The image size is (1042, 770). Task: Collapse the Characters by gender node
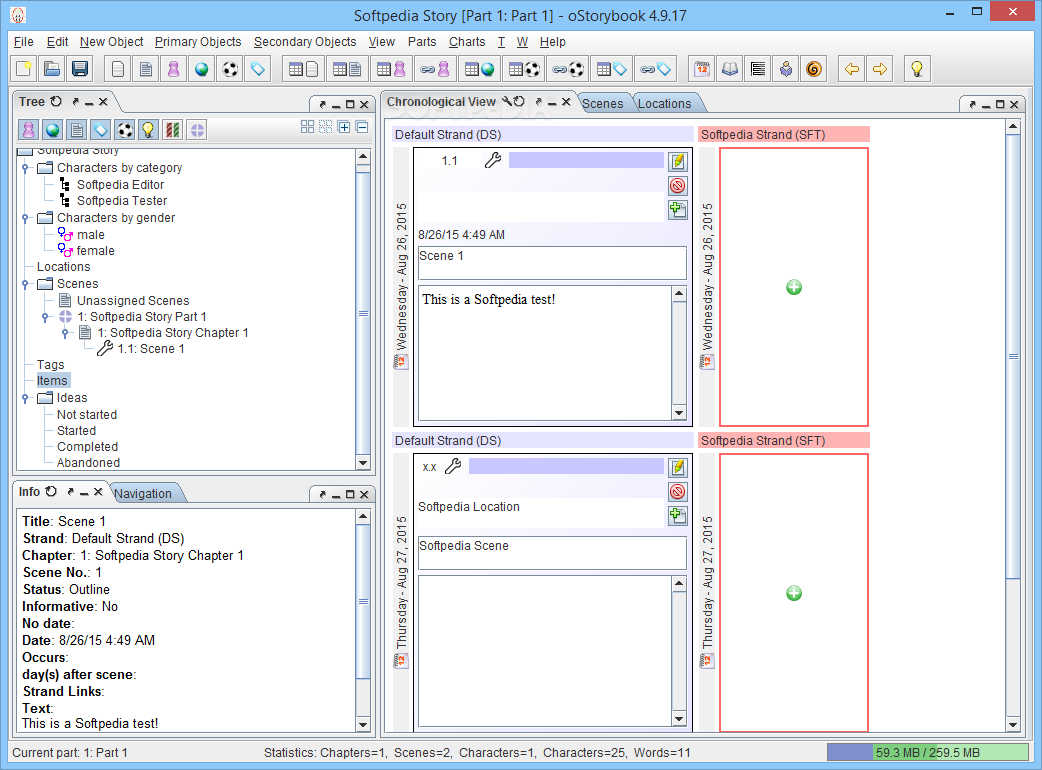coord(25,218)
